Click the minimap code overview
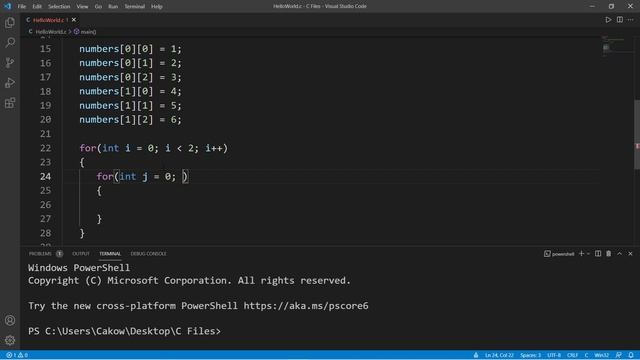This screenshot has height=360, width=640. click(x=617, y=47)
